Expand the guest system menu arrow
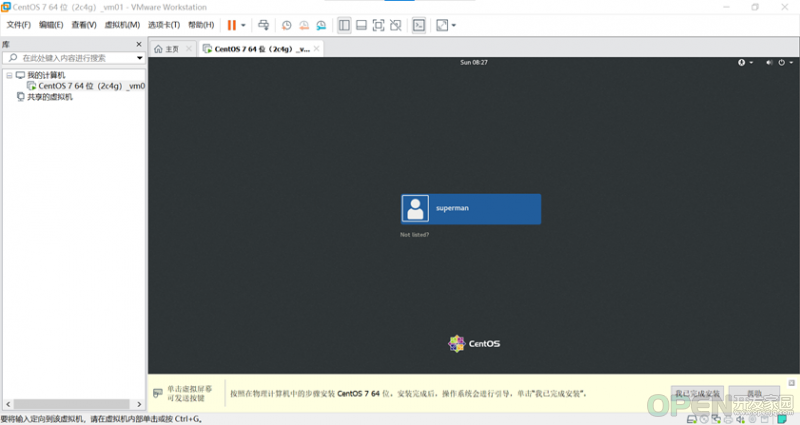Viewport: 800px width, 425px height. (x=791, y=62)
